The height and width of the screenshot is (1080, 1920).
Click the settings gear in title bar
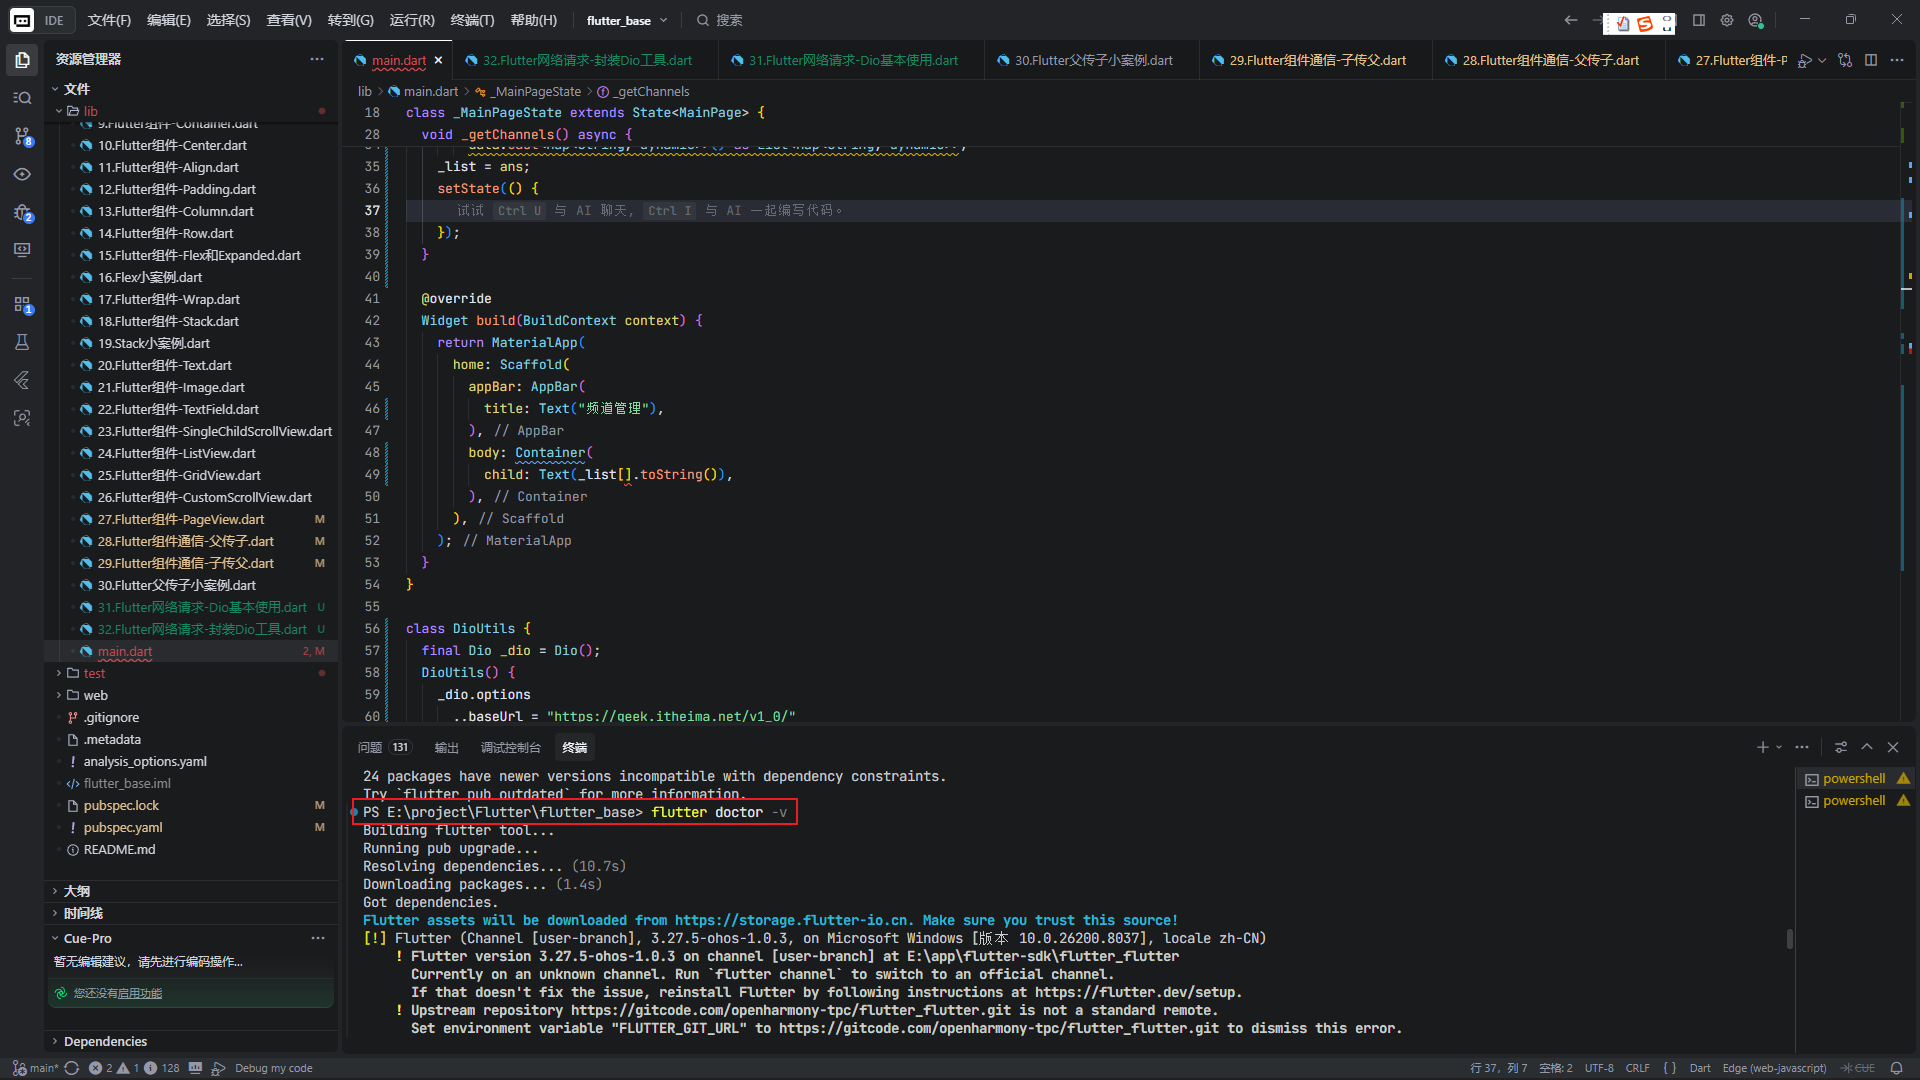pos(1727,20)
